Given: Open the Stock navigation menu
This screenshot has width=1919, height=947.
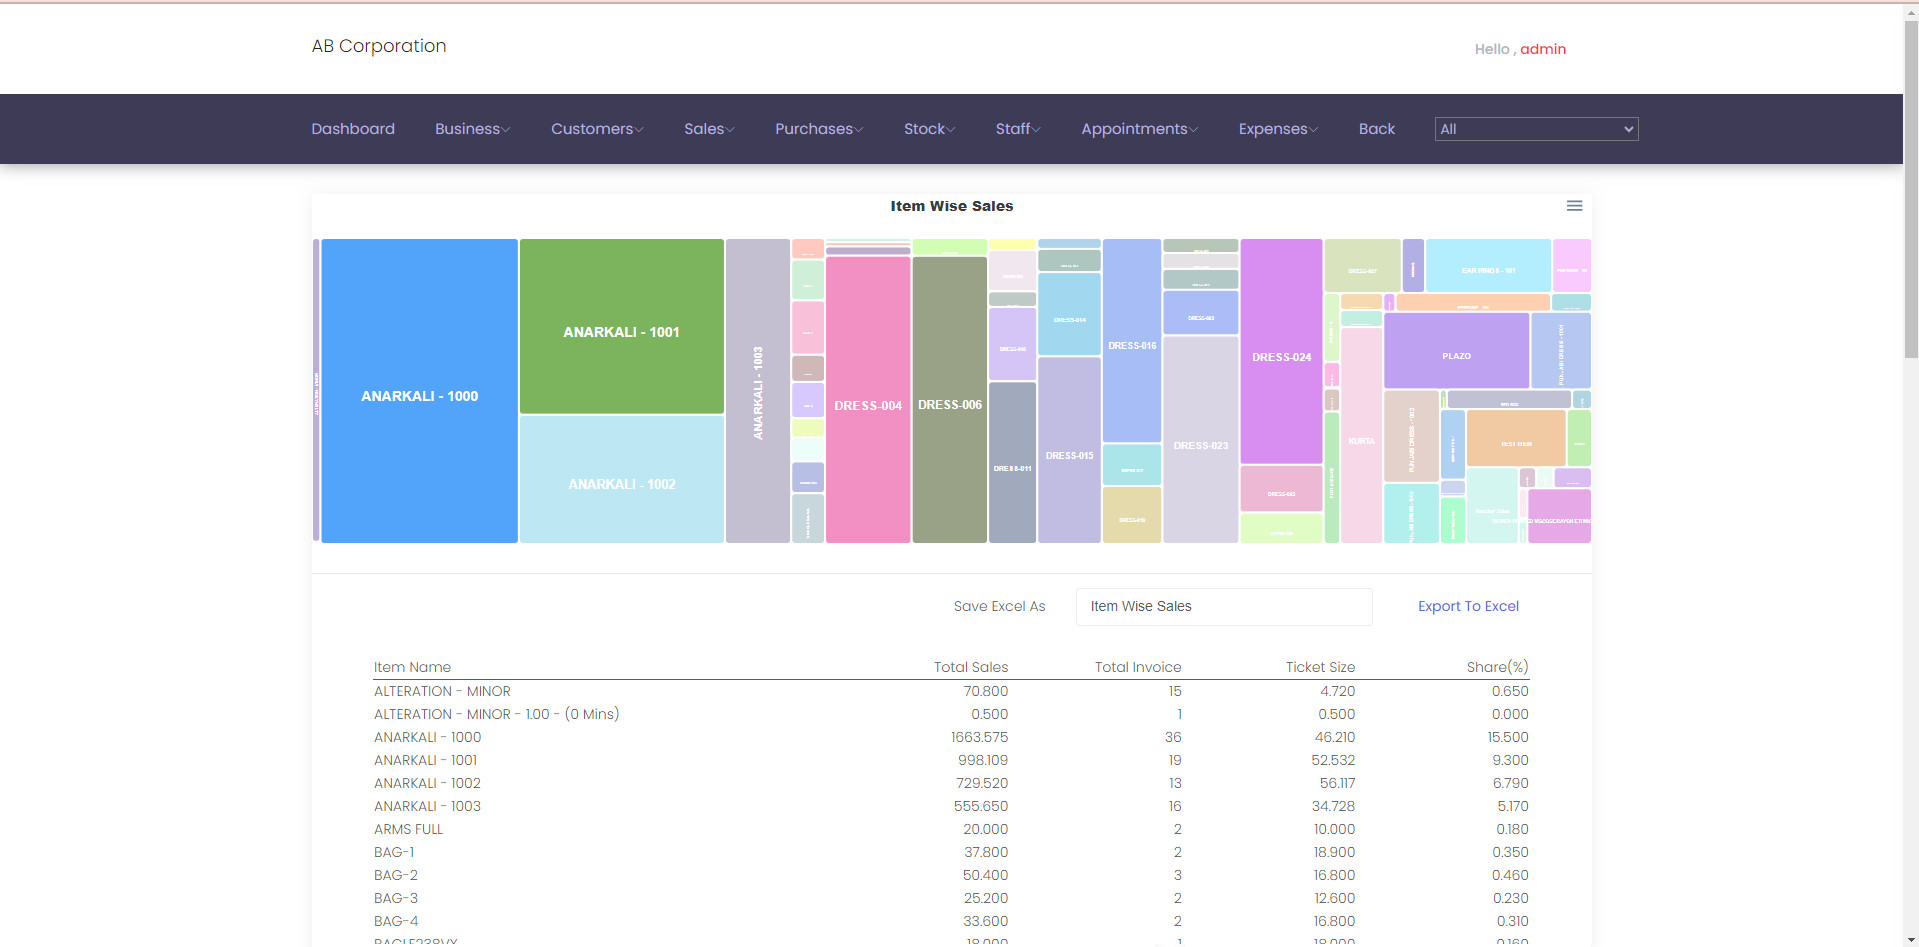Looking at the screenshot, I should pos(930,129).
